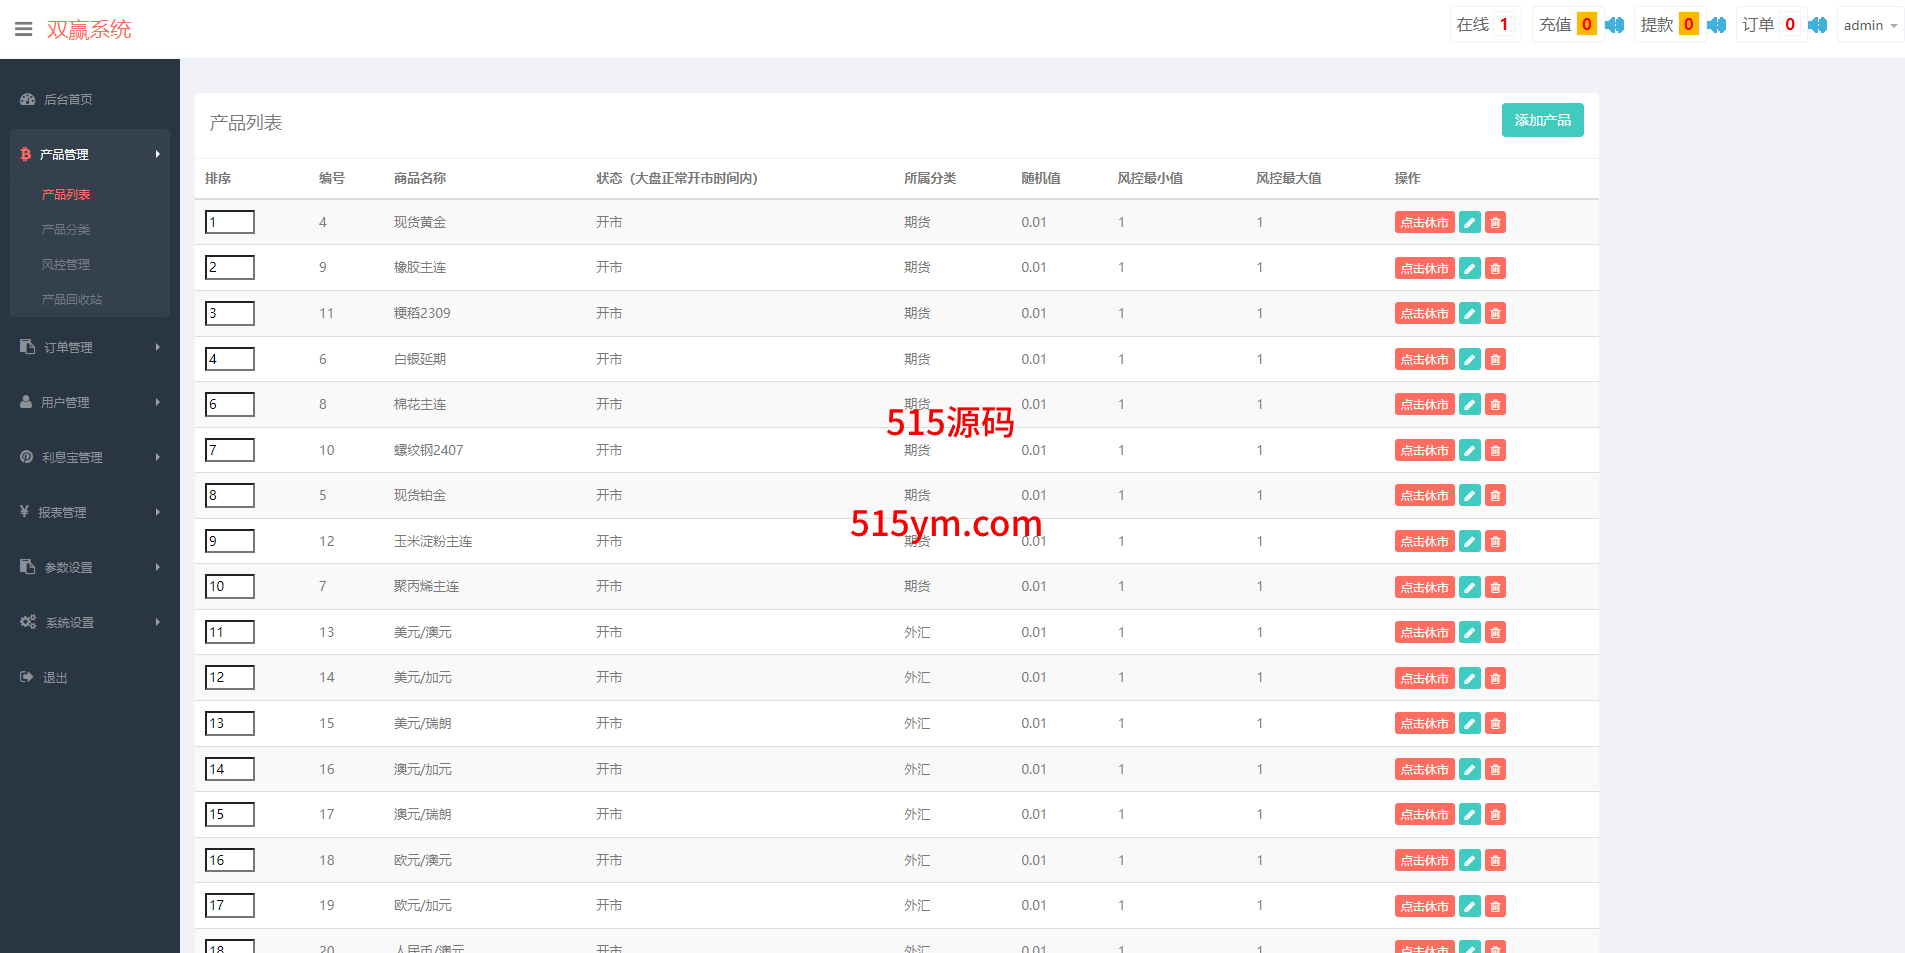Expand the 用户管理 sidebar section
Screen dimensions: 1905x953
[90, 402]
